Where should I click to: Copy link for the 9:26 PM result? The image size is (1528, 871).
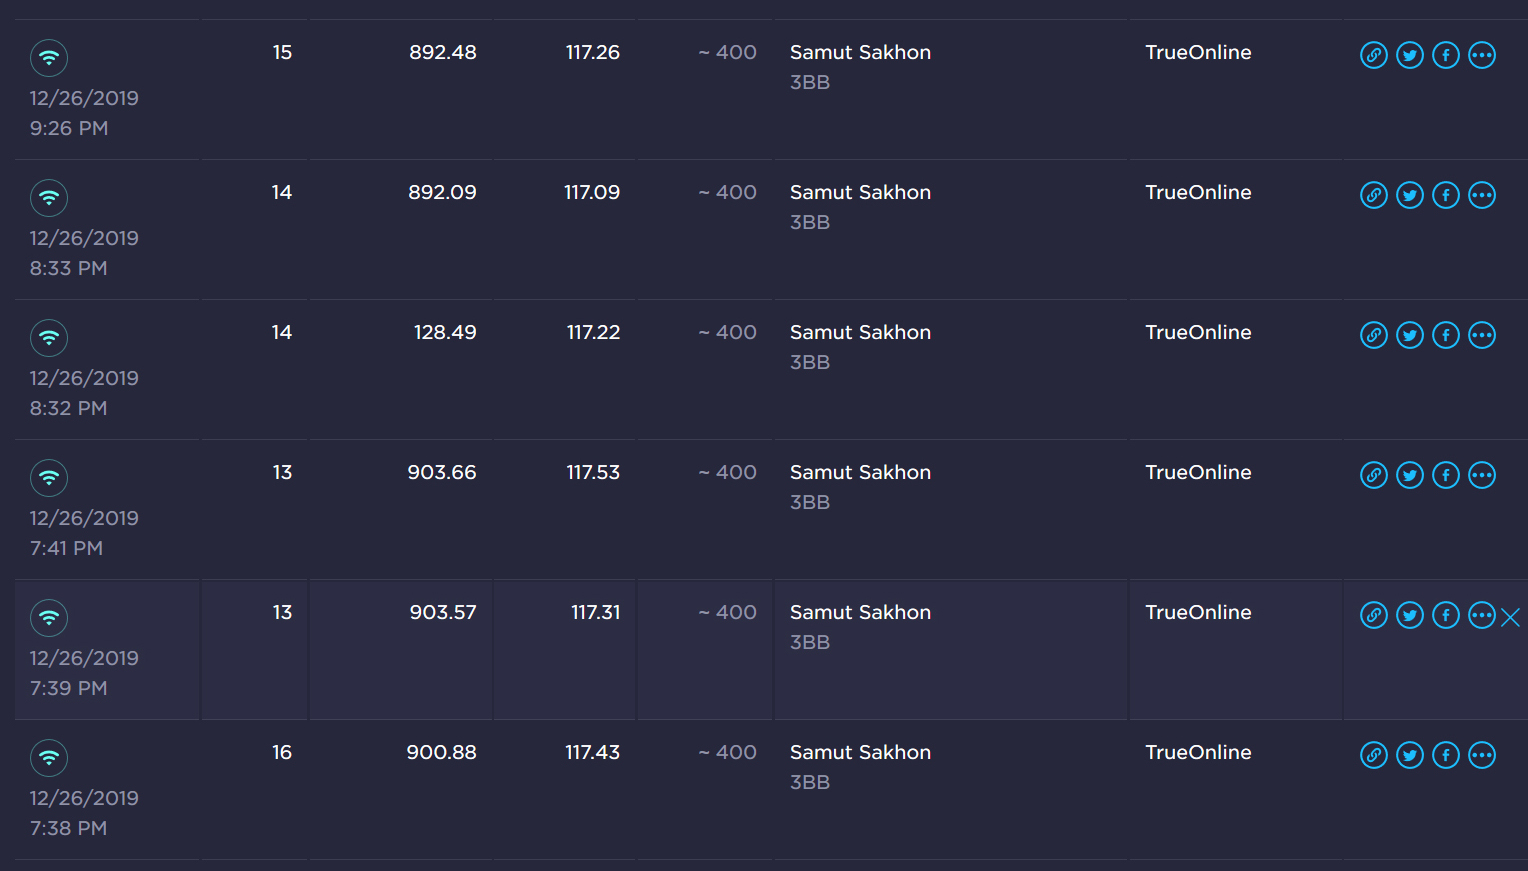(x=1374, y=55)
